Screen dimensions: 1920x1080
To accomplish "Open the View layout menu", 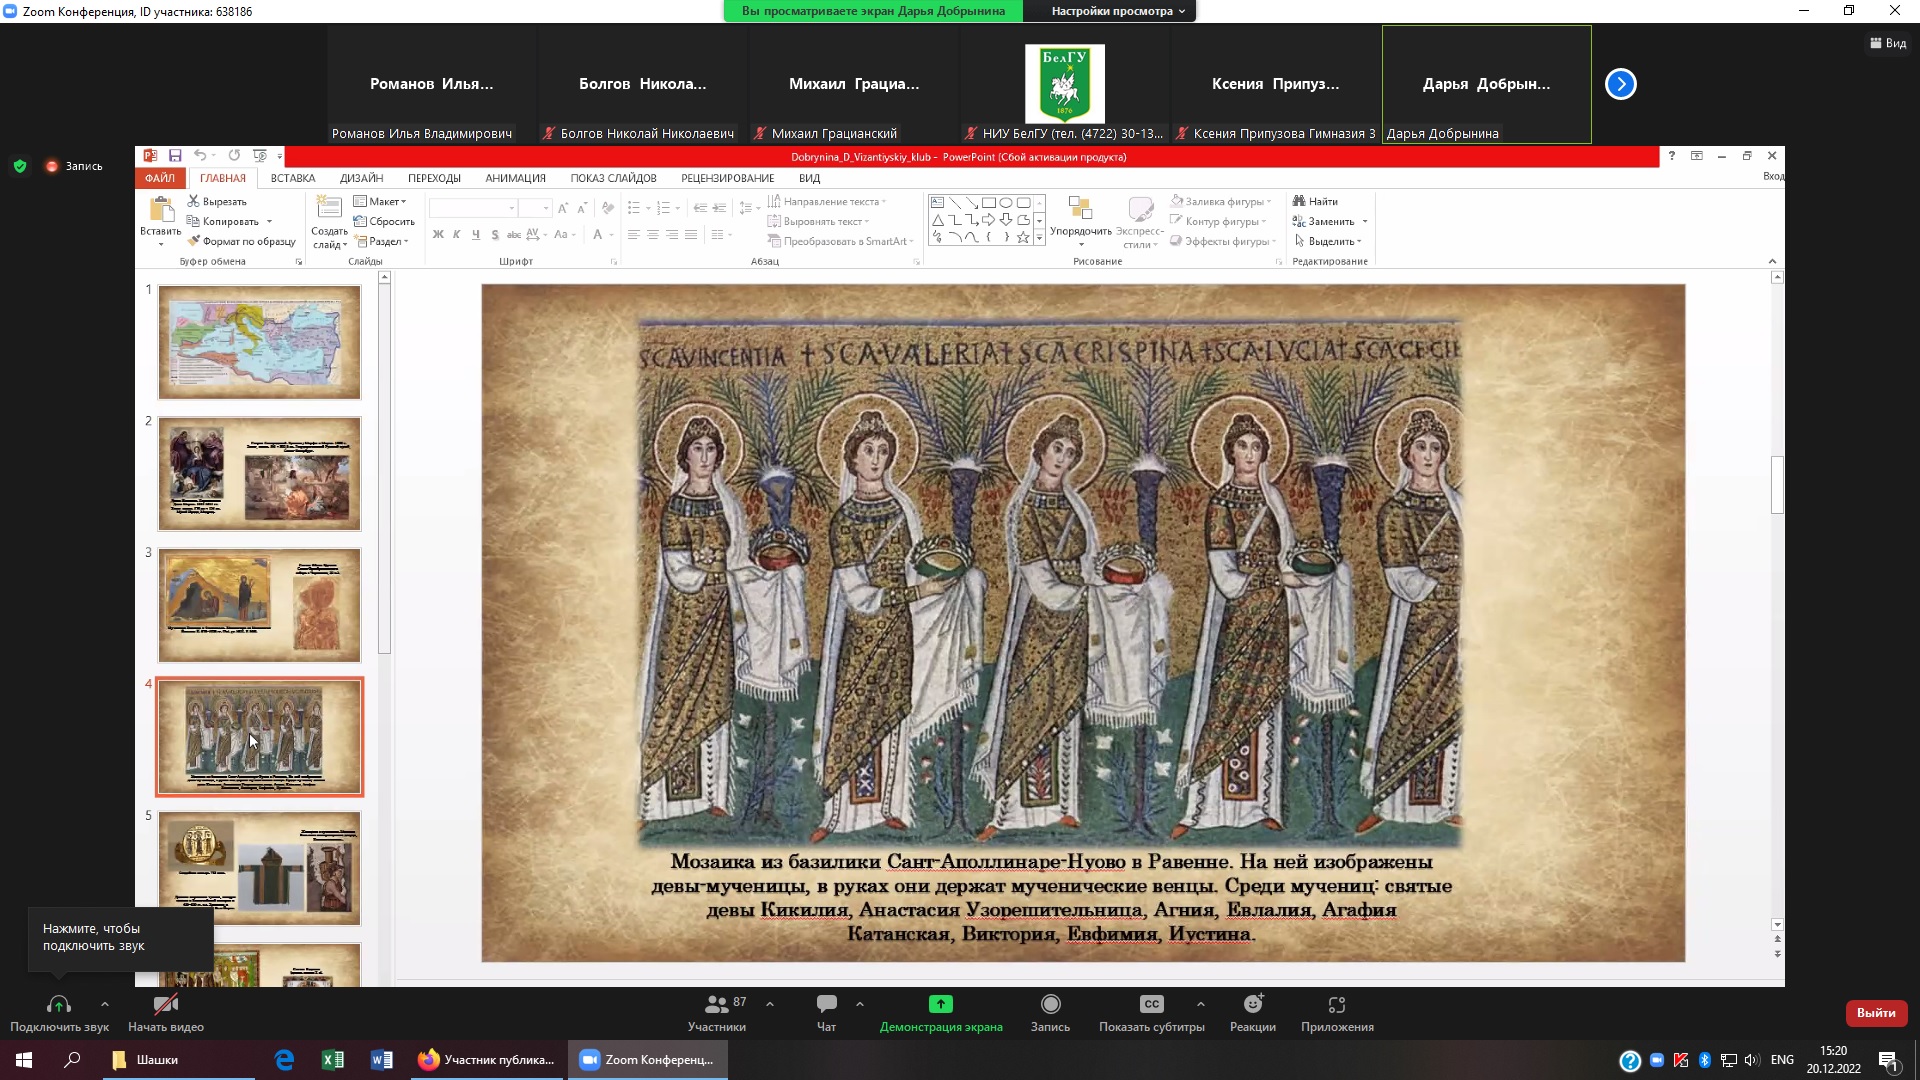I will coord(1888,43).
